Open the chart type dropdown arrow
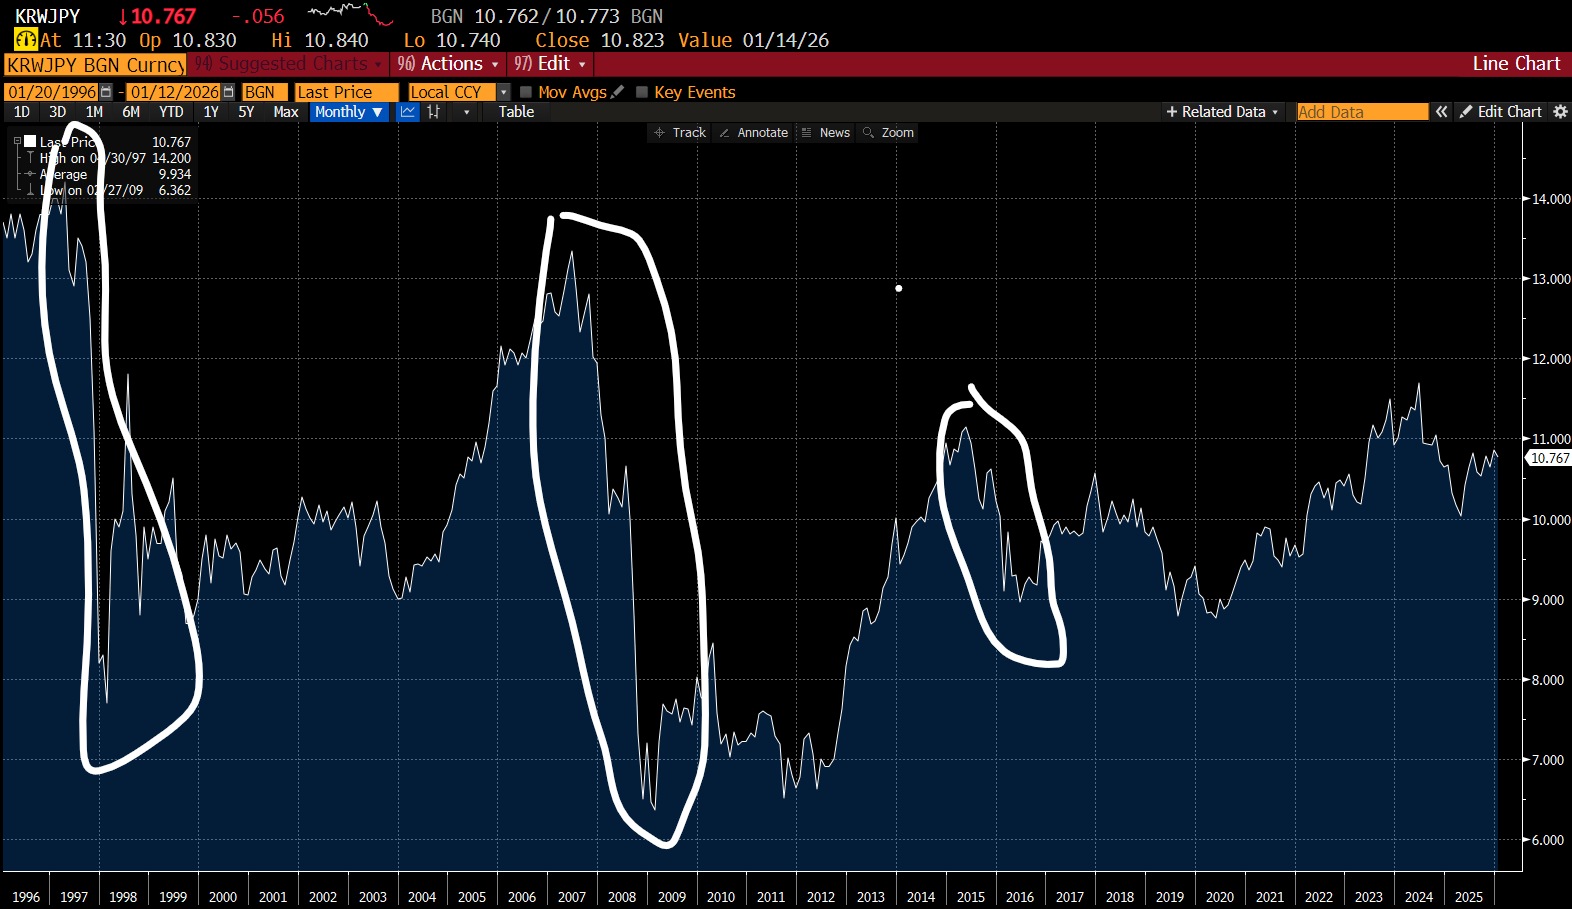The image size is (1572, 909). (466, 112)
